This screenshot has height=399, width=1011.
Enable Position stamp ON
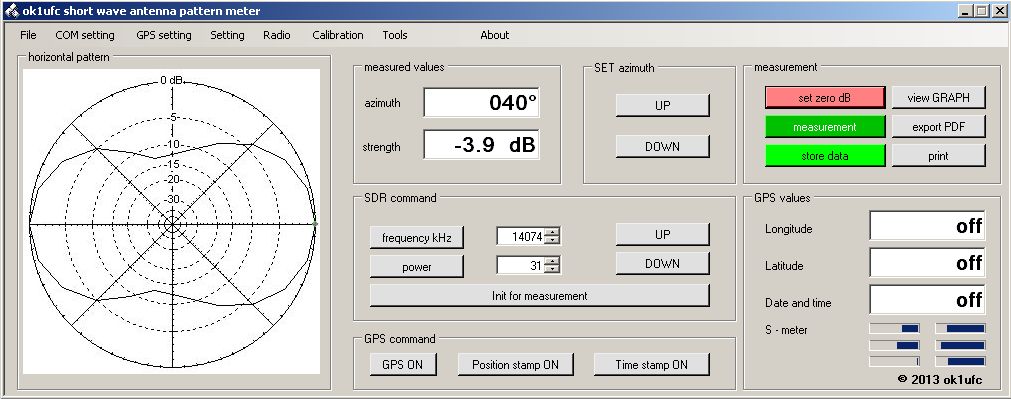pos(515,364)
